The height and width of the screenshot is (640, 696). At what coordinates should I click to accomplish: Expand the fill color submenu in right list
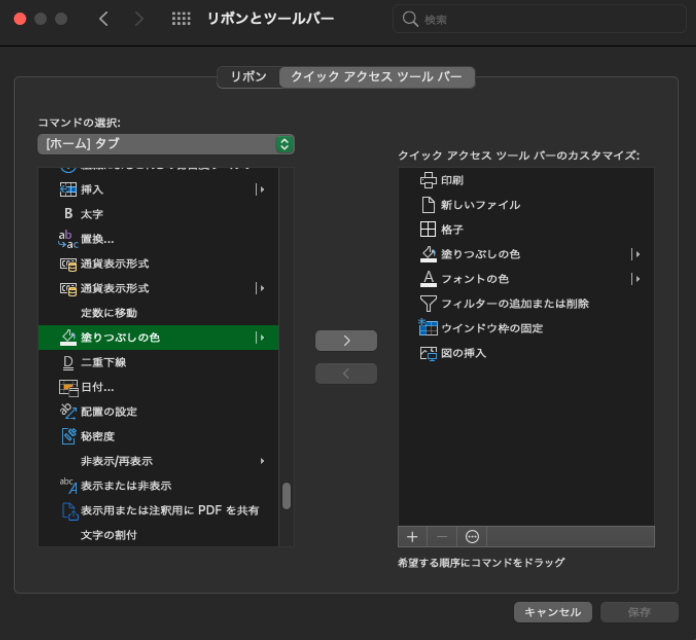pyautogui.click(x=636, y=254)
